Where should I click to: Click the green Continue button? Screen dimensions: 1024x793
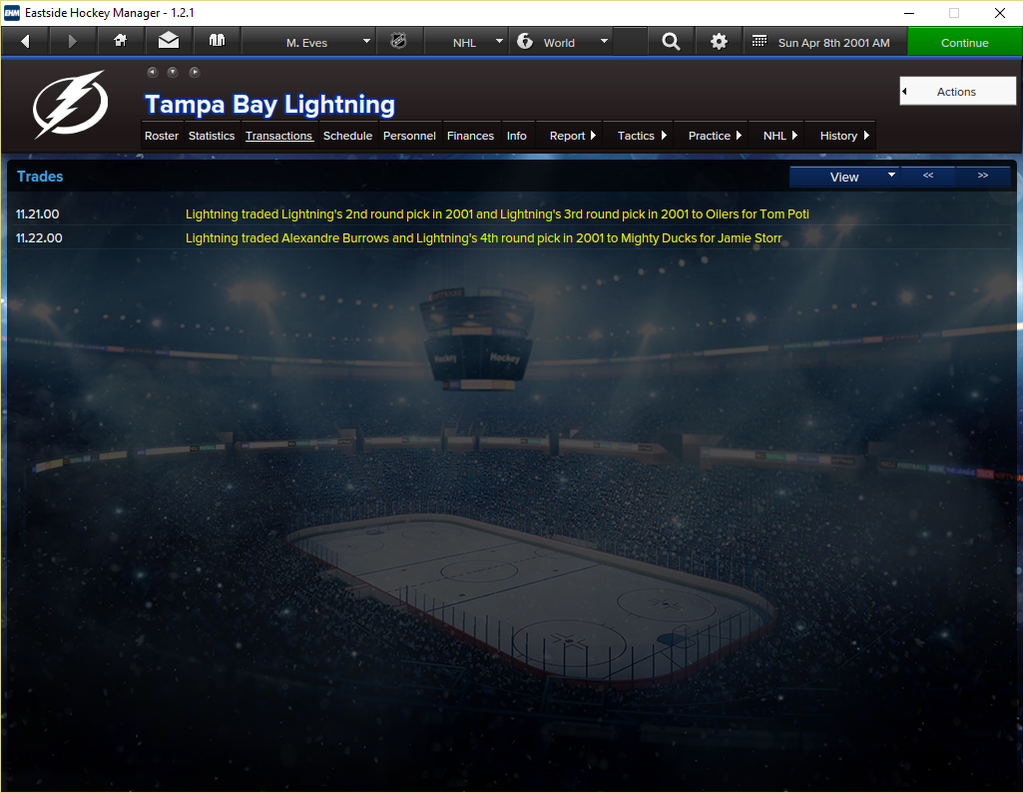point(964,42)
